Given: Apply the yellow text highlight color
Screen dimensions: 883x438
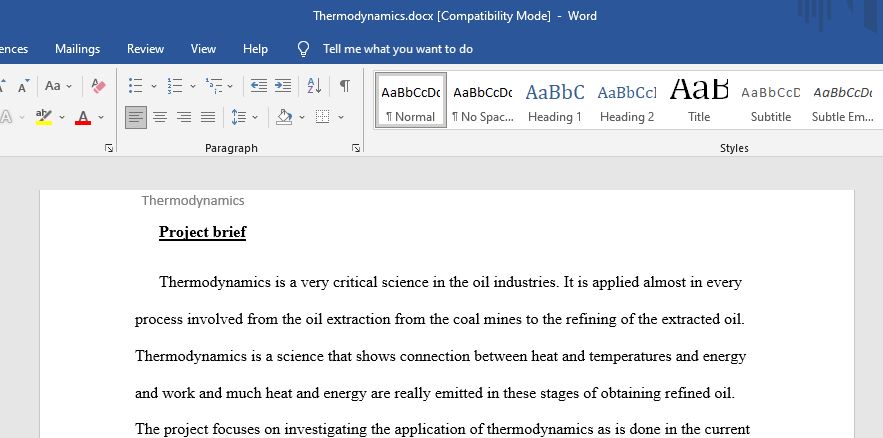Looking at the screenshot, I should (x=43, y=117).
